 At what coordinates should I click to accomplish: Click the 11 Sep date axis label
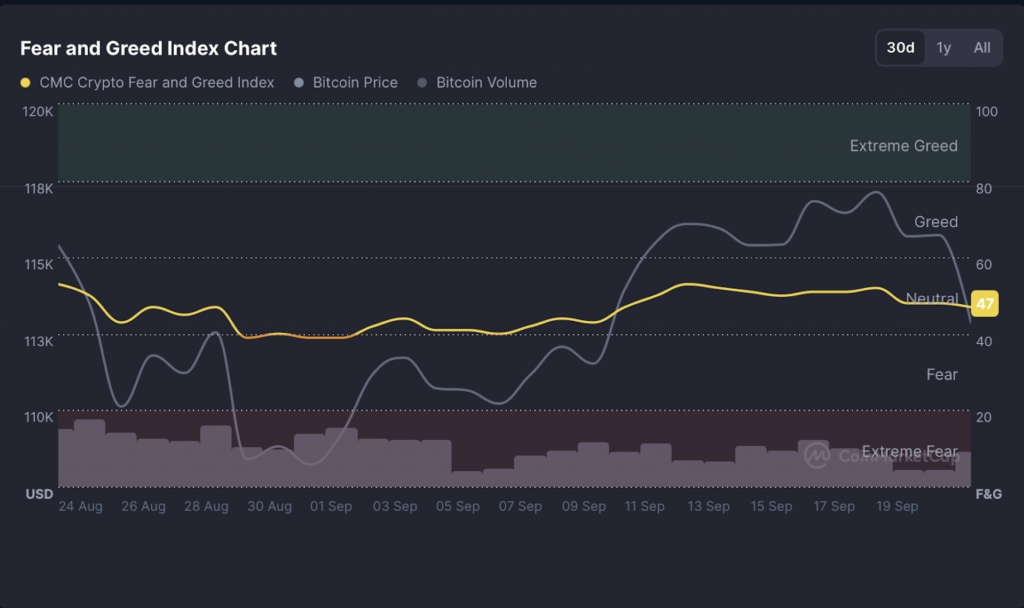coord(645,507)
